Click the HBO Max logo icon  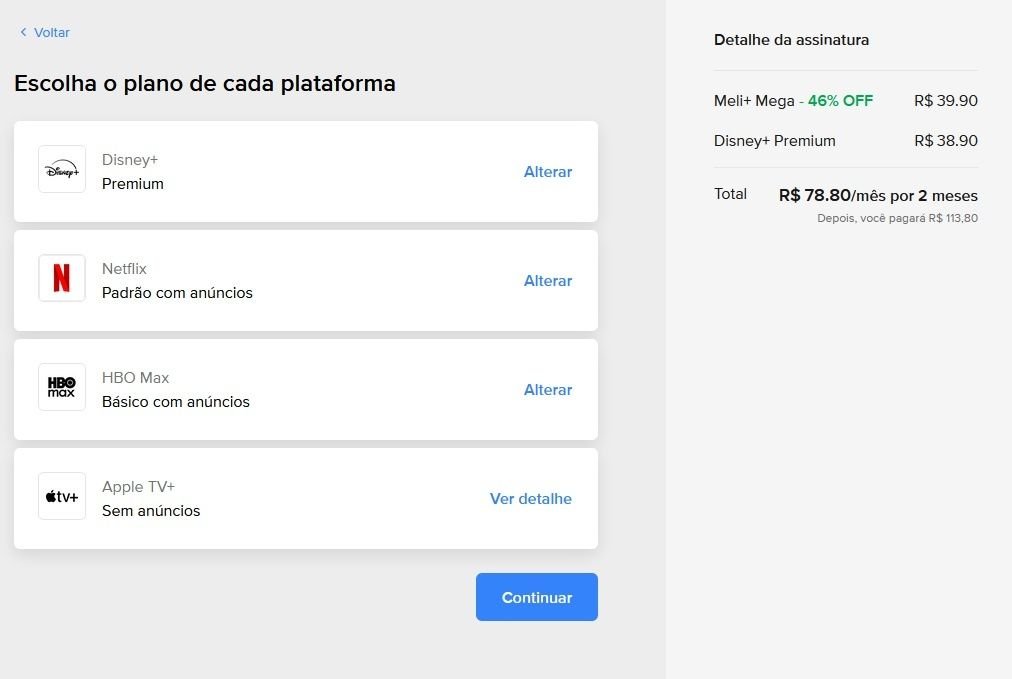click(62, 388)
